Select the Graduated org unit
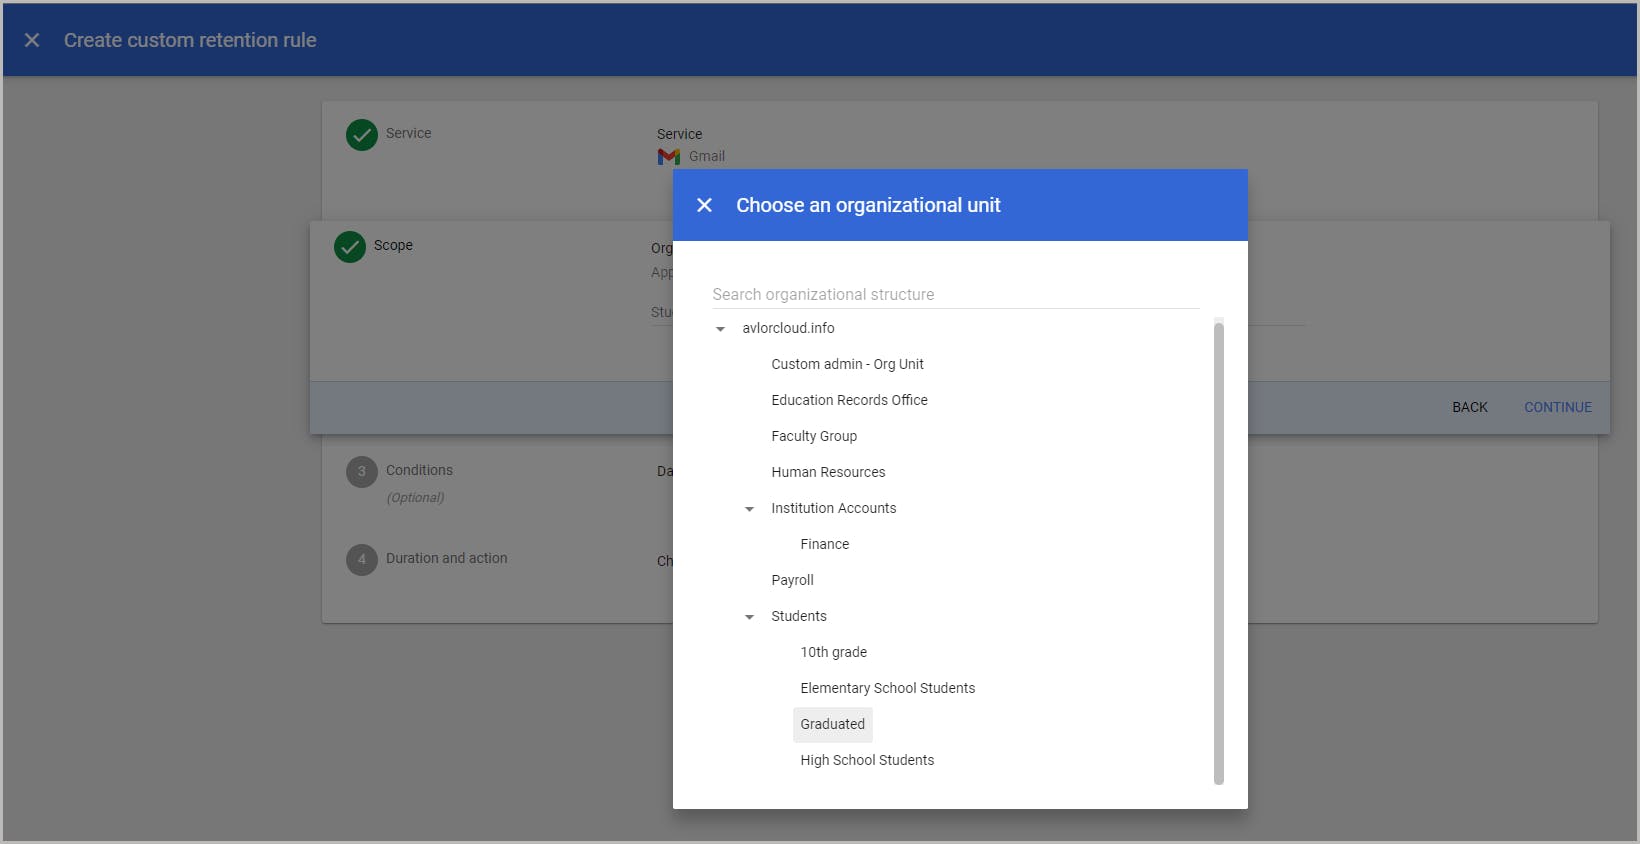The image size is (1640, 844). (x=832, y=724)
